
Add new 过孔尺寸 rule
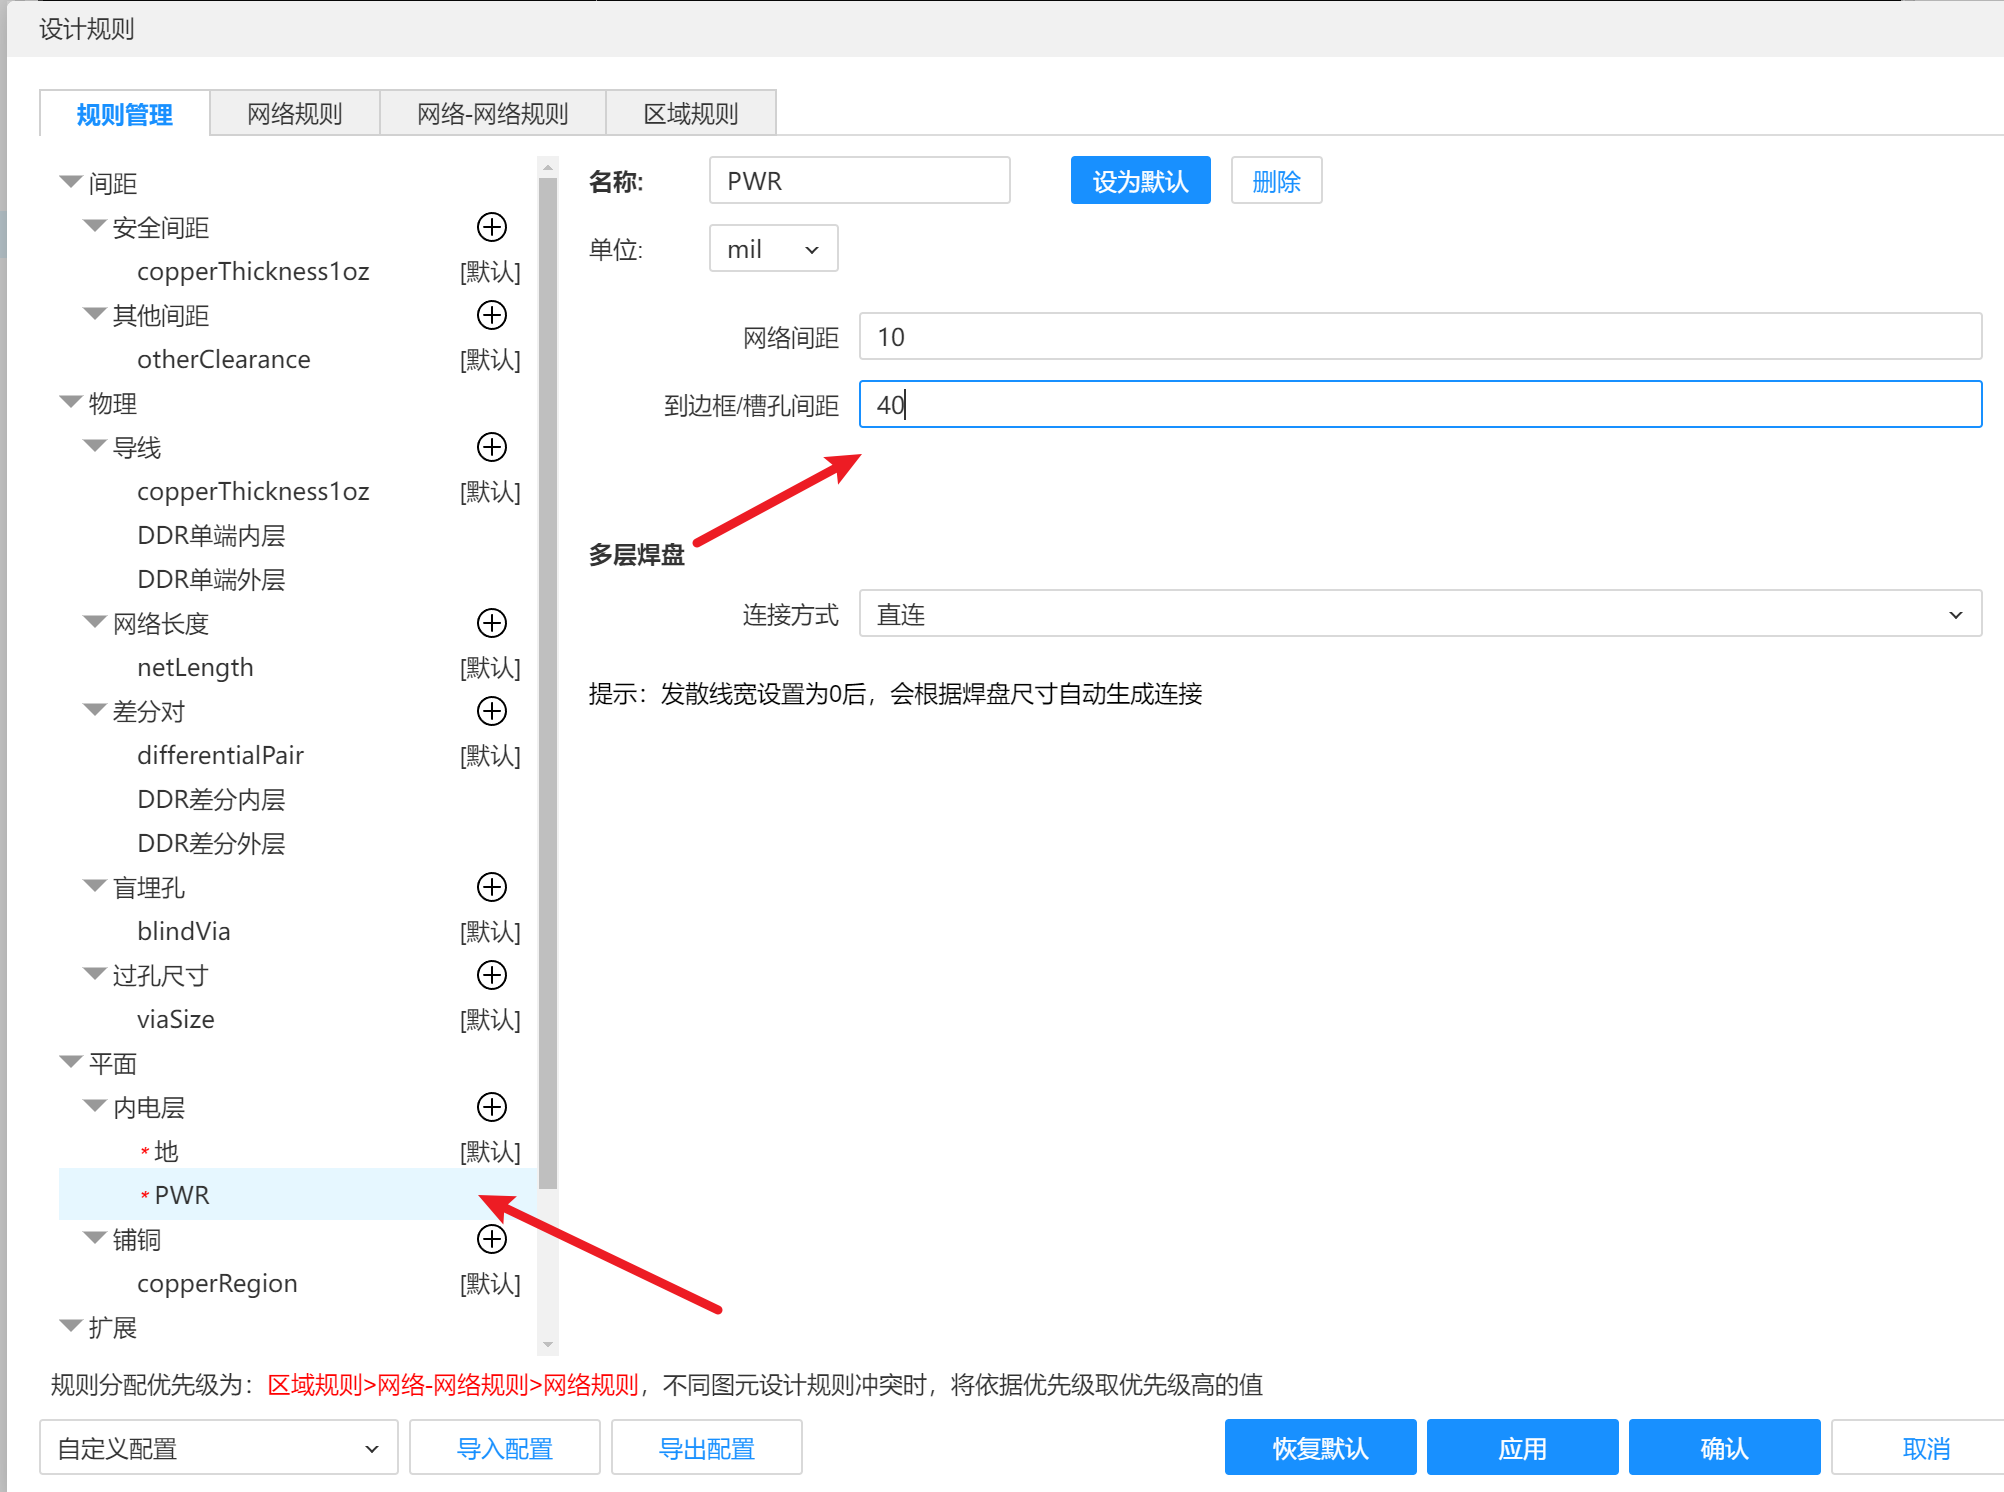[491, 975]
